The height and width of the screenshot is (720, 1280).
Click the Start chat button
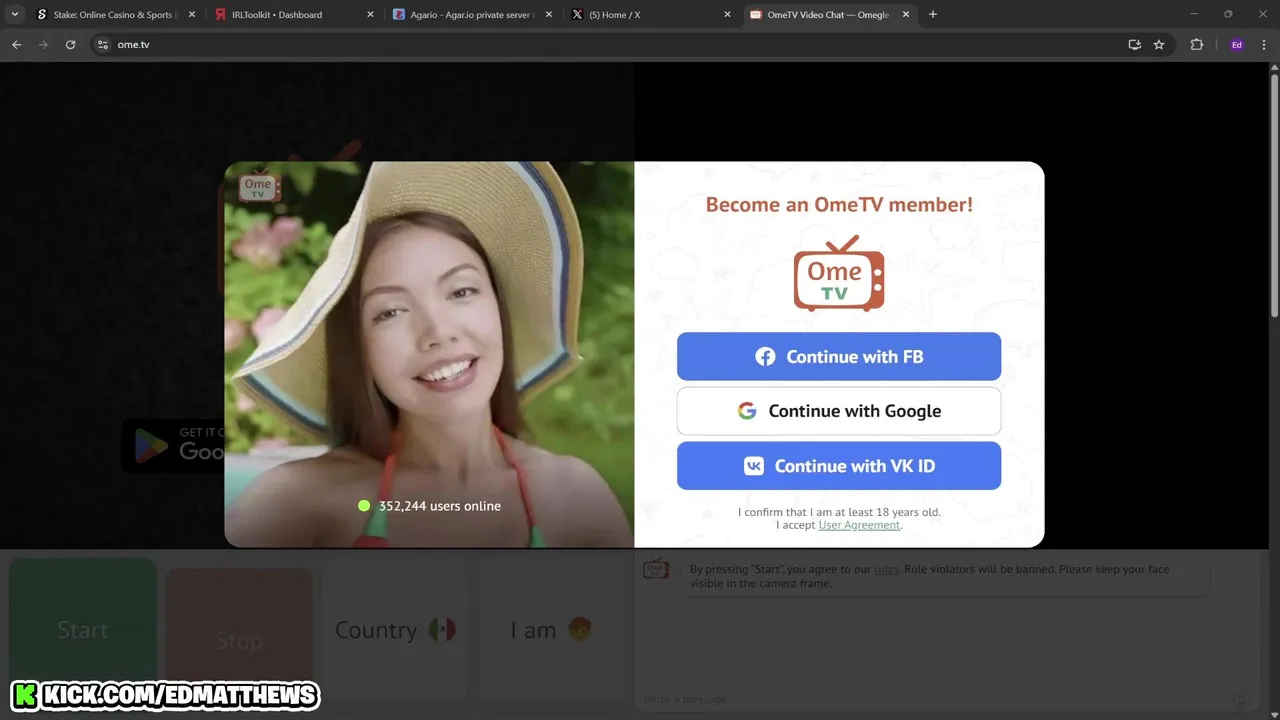[x=83, y=630]
